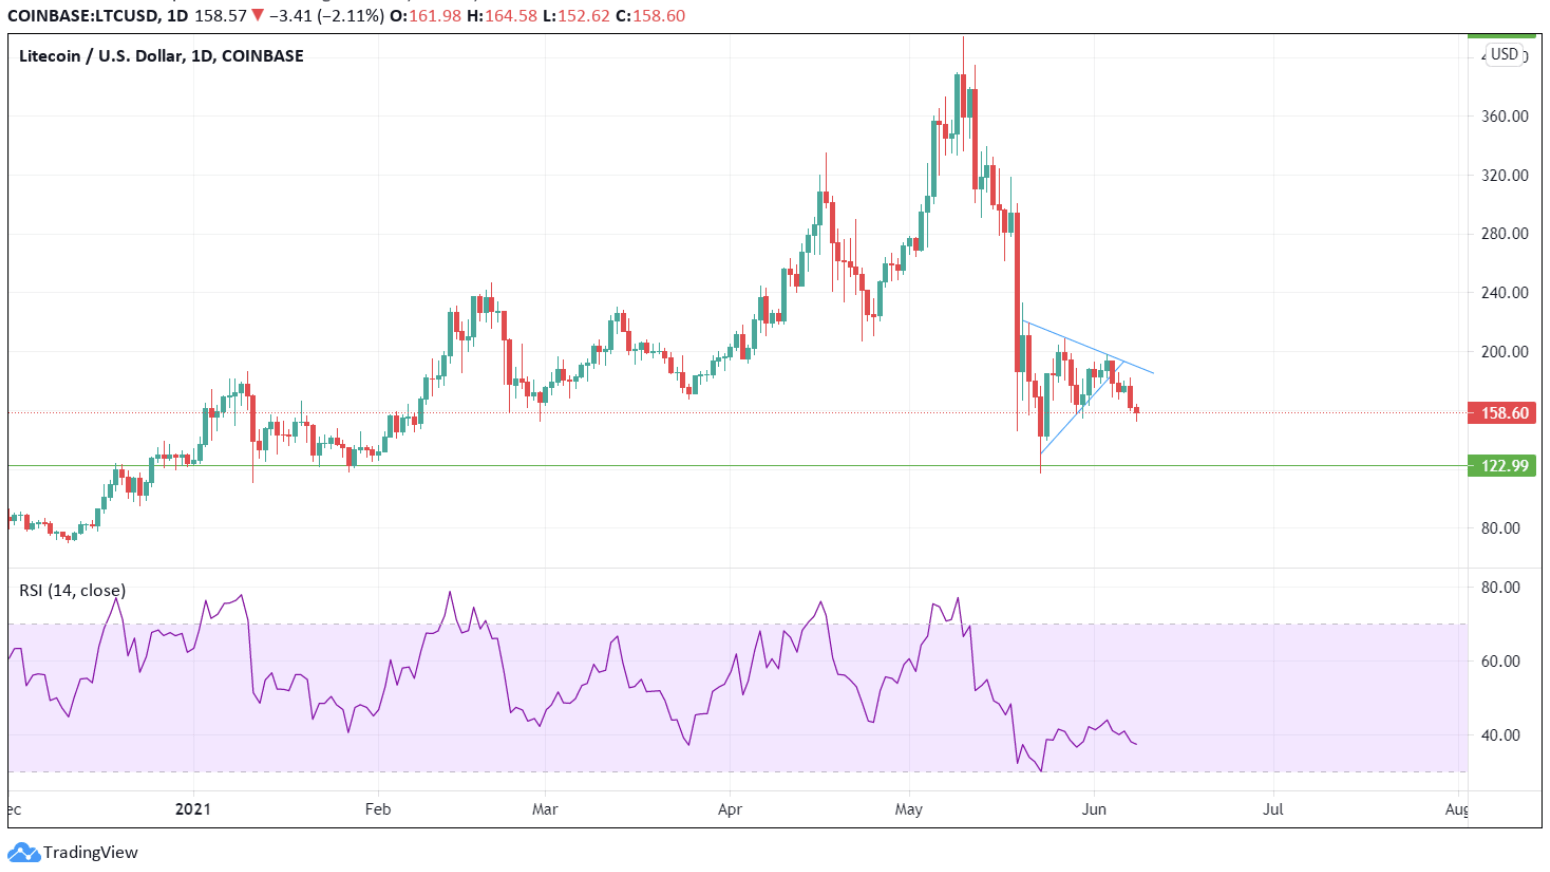This screenshot has height=872, width=1550.
Task: Click the RSI 40.00 axis label
Action: point(1501,735)
